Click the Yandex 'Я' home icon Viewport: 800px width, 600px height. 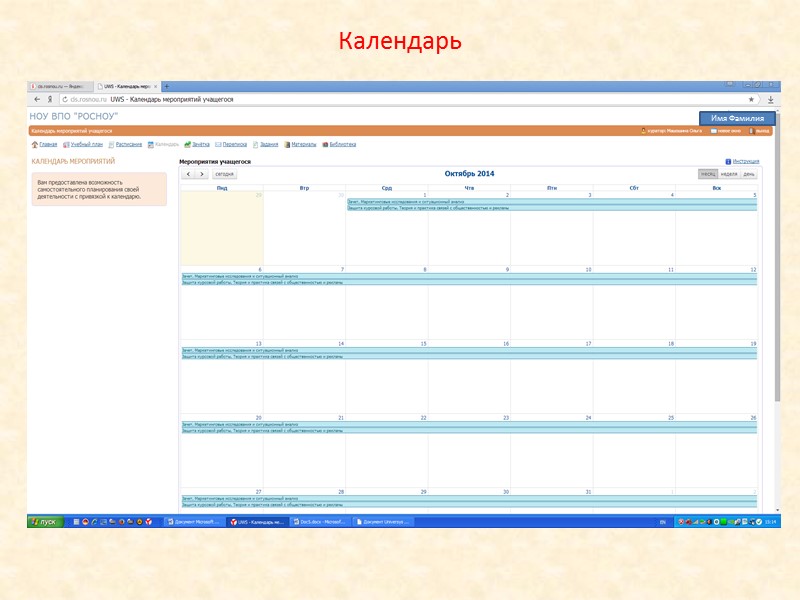pos(49,99)
